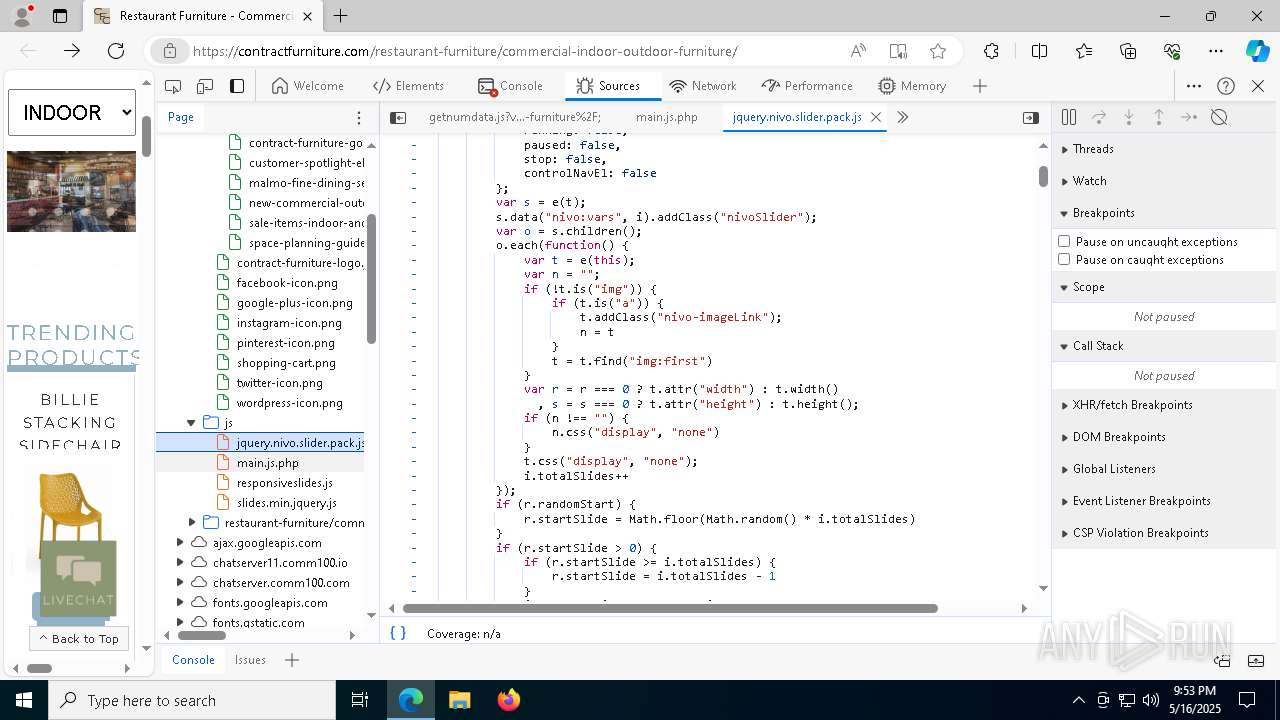The height and width of the screenshot is (720, 1280).
Task: Open DevTools help icon
Action: click(1226, 86)
